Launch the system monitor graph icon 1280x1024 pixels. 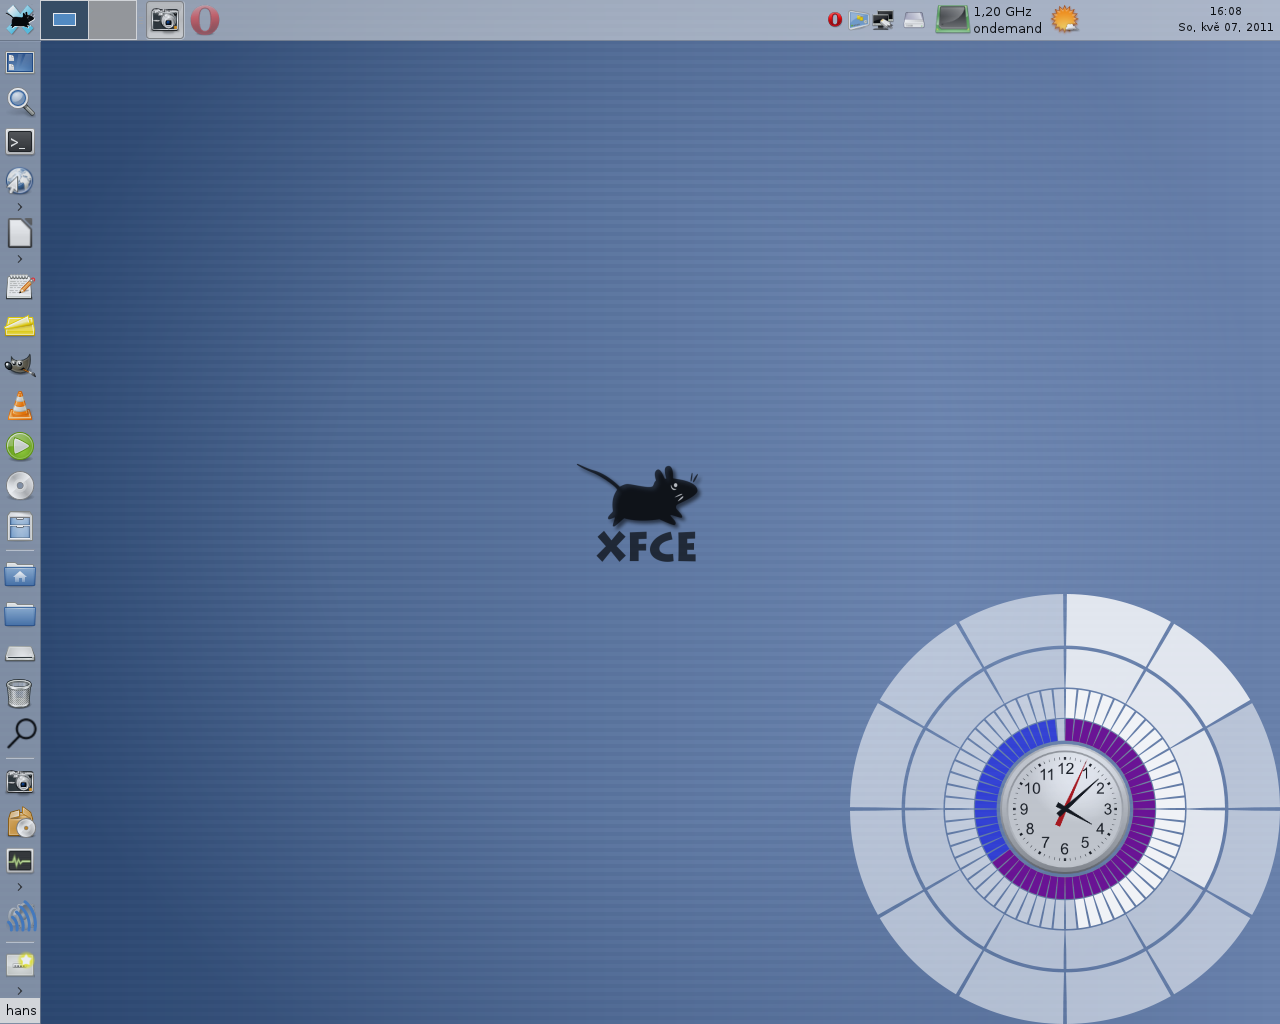(20, 861)
